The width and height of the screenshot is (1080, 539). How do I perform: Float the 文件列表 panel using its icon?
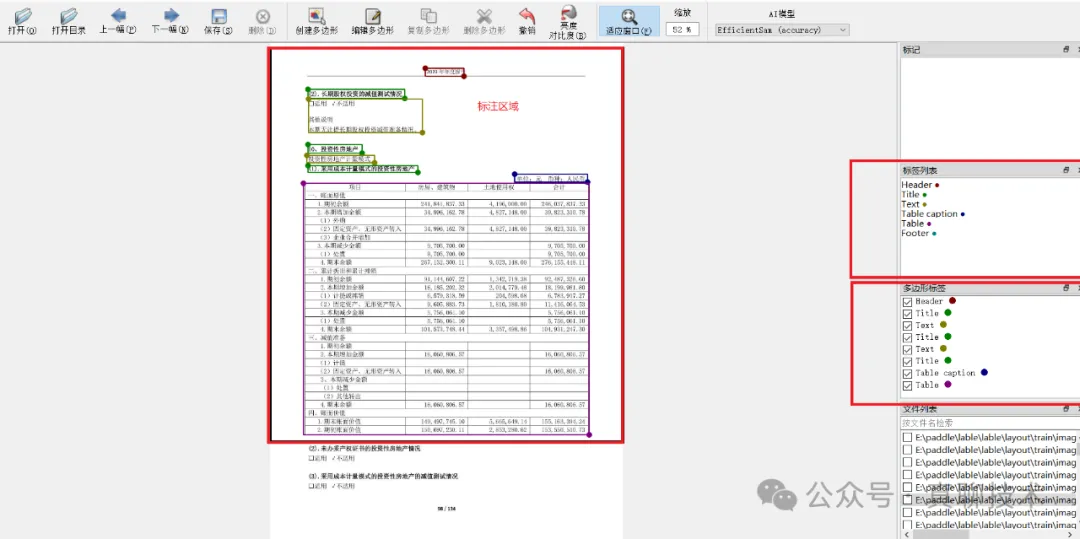pyautogui.click(x=1066, y=410)
